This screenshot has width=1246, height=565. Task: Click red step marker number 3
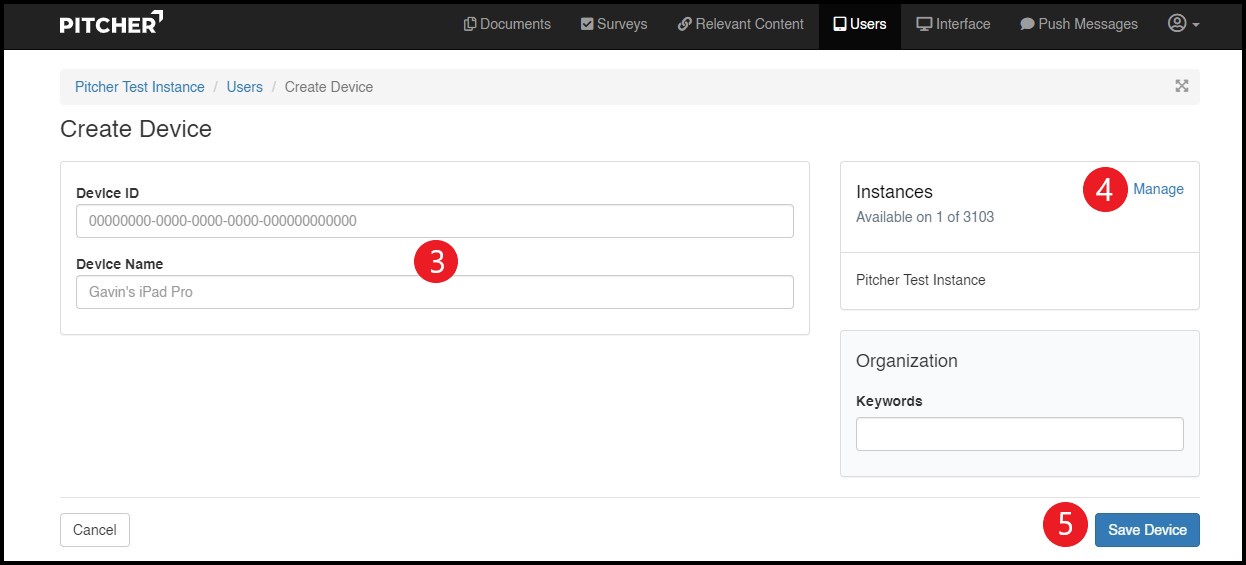(436, 261)
